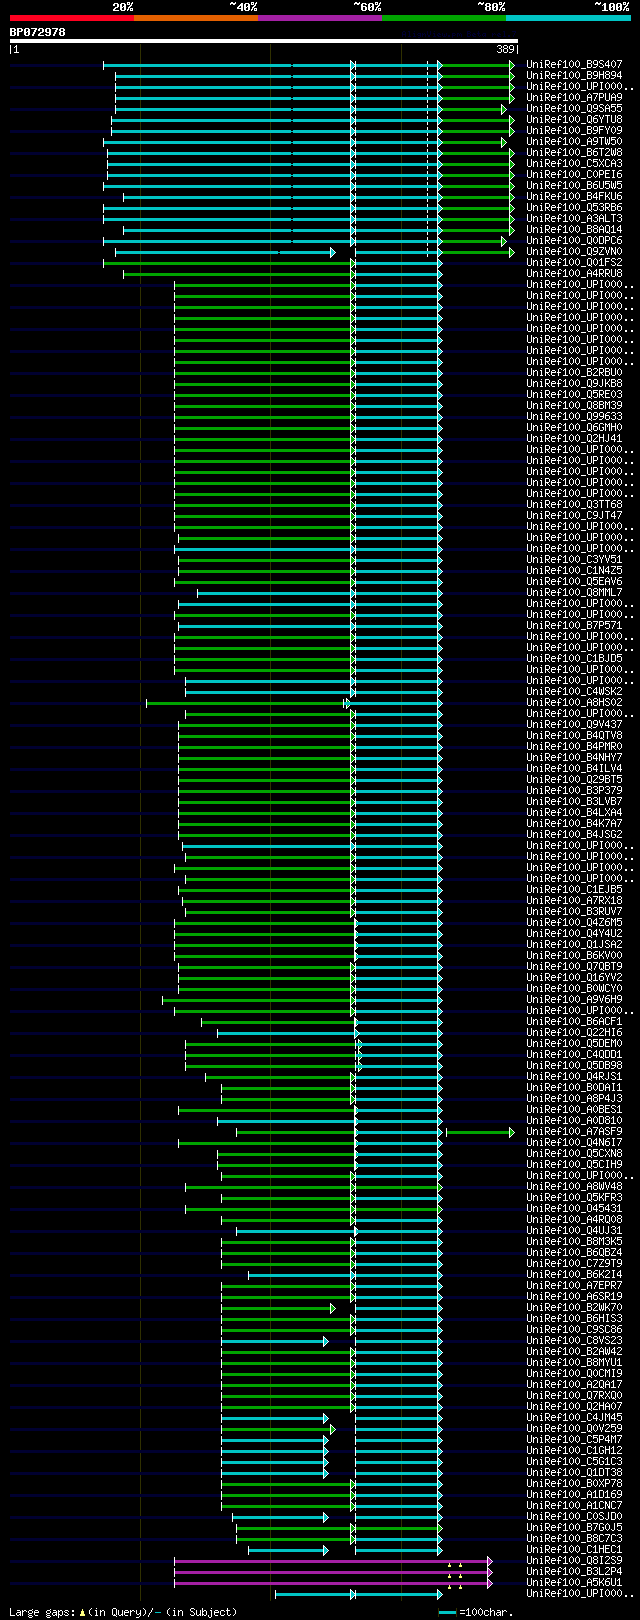Image resolution: width=640 pixels, height=1620 pixels.
Task: Click the UniRef100_Q99633 label
Action: click(x=574, y=416)
